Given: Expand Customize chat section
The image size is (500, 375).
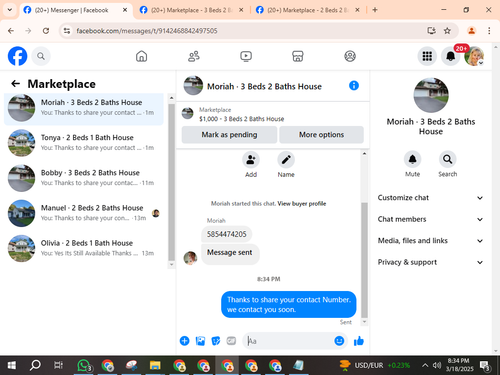Looking at the screenshot, I should tap(430, 198).
